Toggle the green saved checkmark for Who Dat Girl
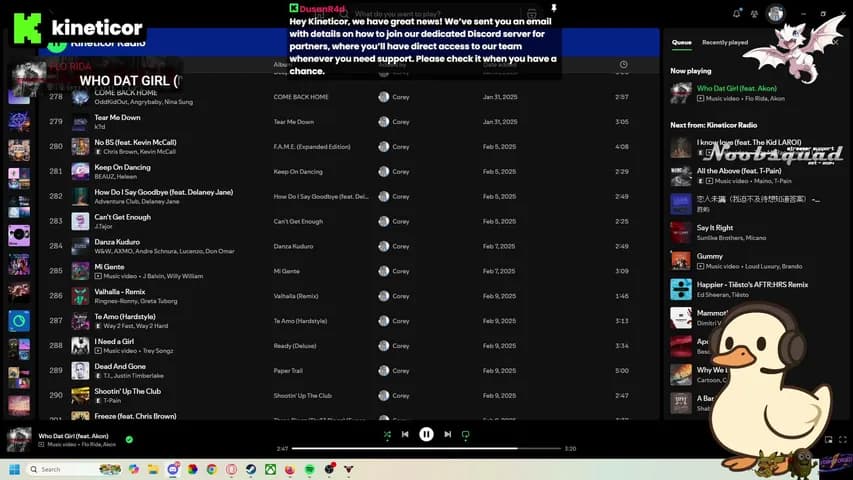 [129, 439]
